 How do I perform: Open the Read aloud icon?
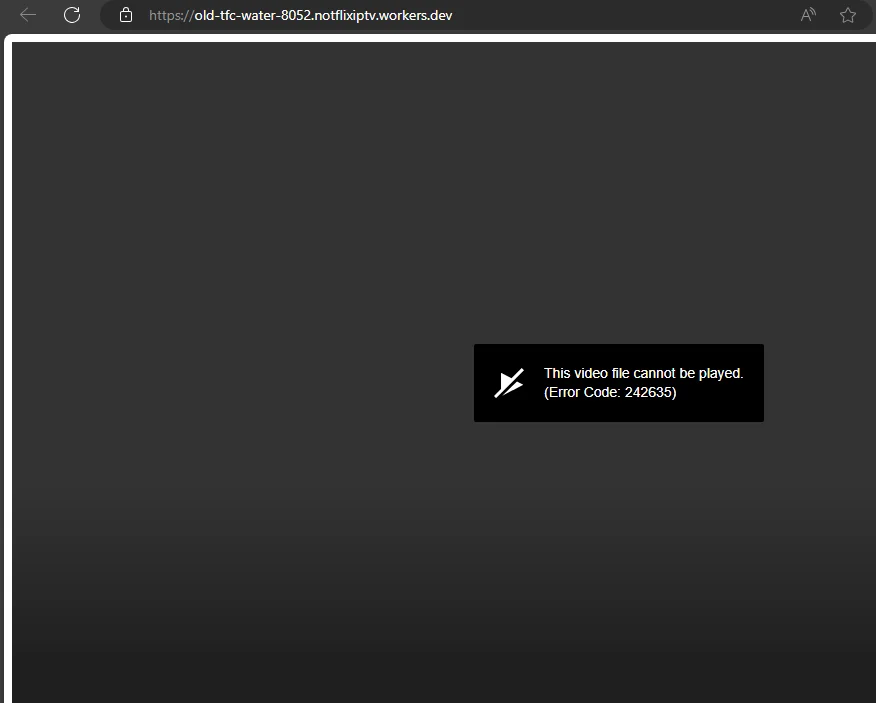point(808,15)
